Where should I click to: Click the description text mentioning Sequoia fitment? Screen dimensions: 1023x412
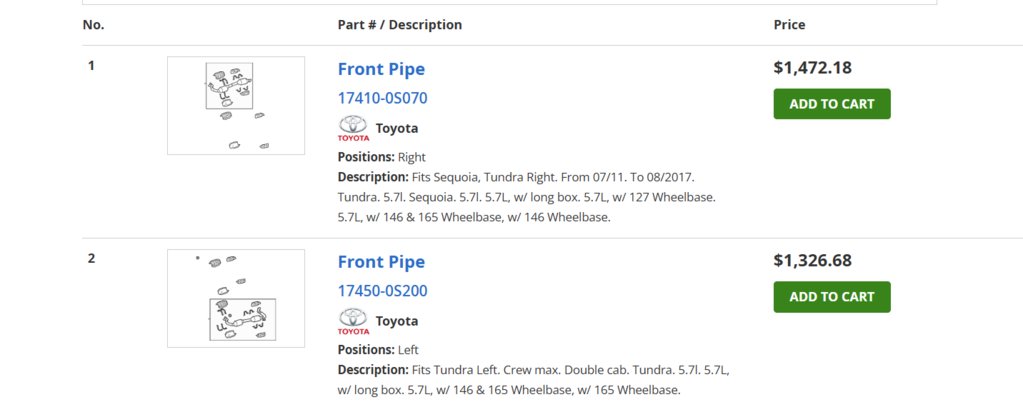click(527, 197)
